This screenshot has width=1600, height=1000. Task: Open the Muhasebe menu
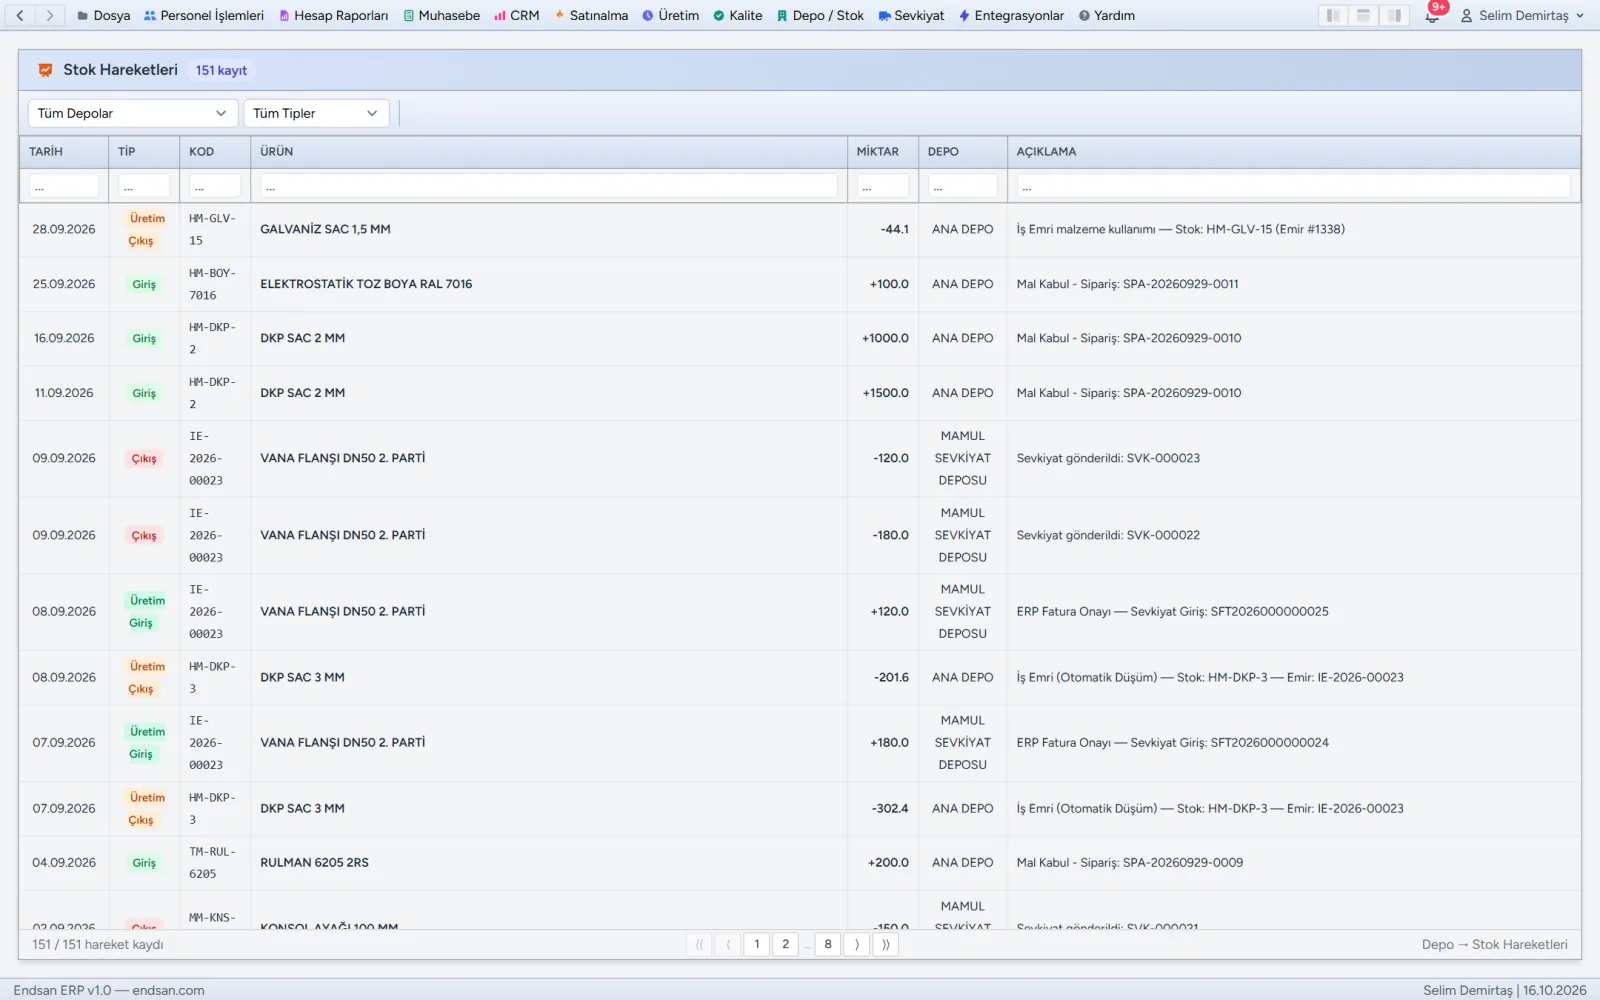pyautogui.click(x=441, y=15)
